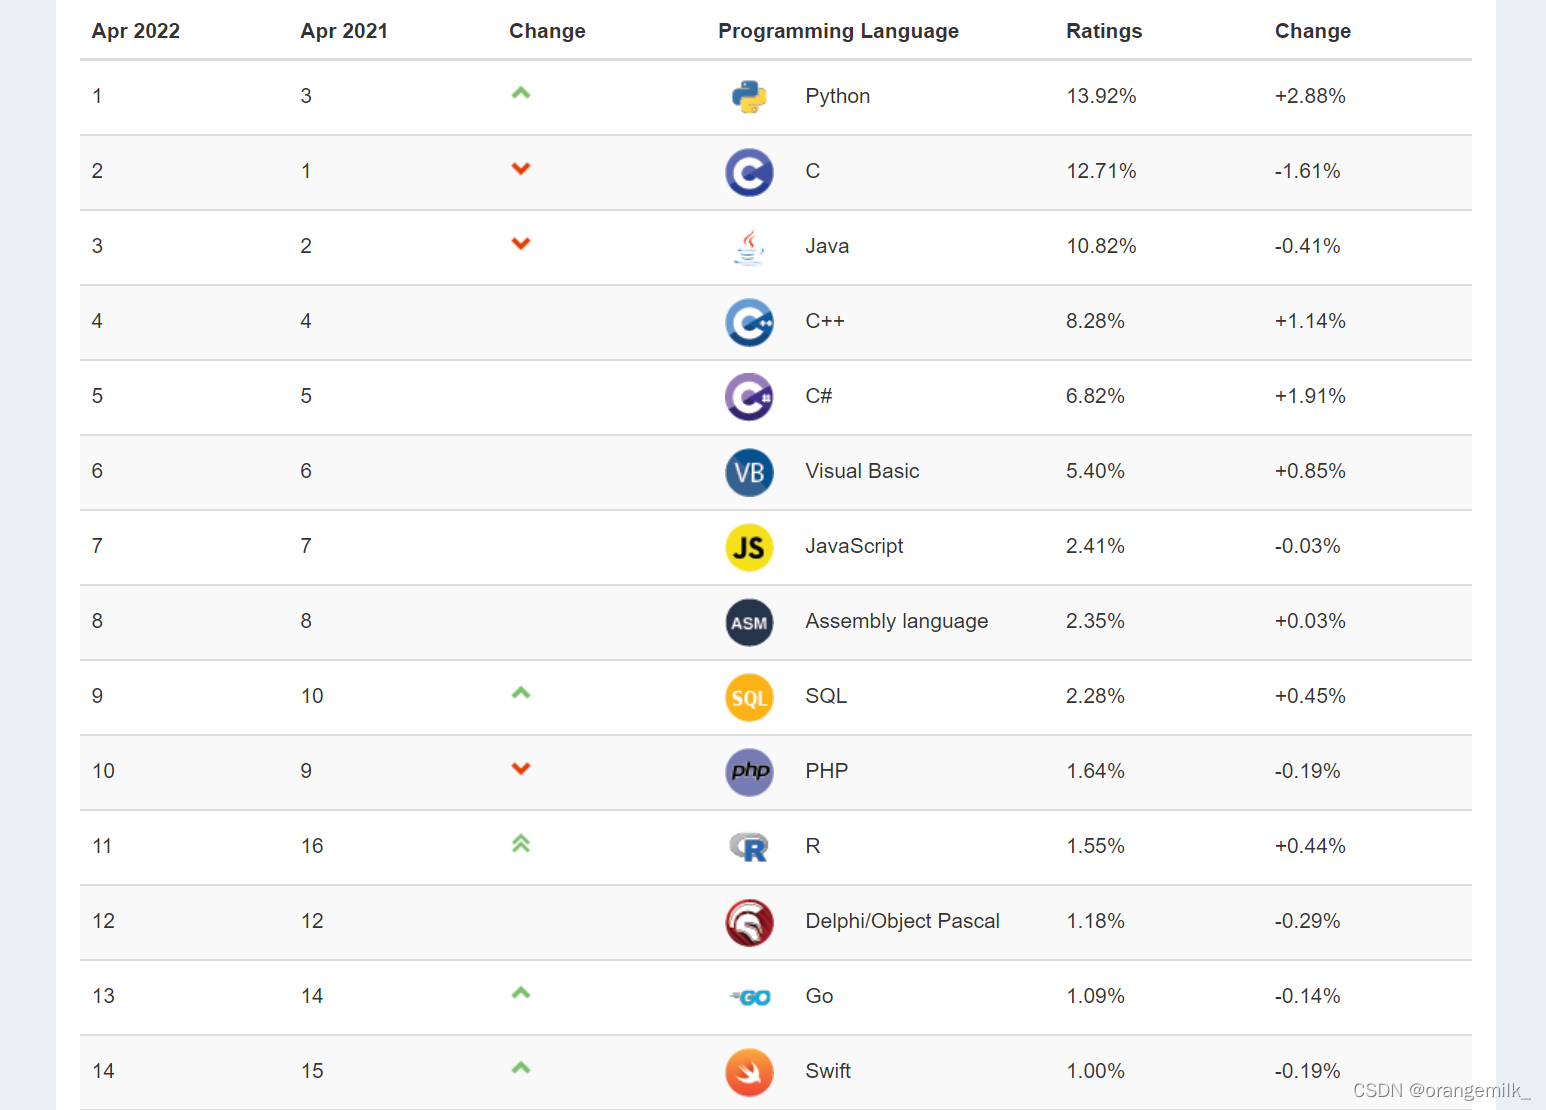Click the Swift bird logo
Viewport: 1546px width, 1110px height.
[x=749, y=1072]
